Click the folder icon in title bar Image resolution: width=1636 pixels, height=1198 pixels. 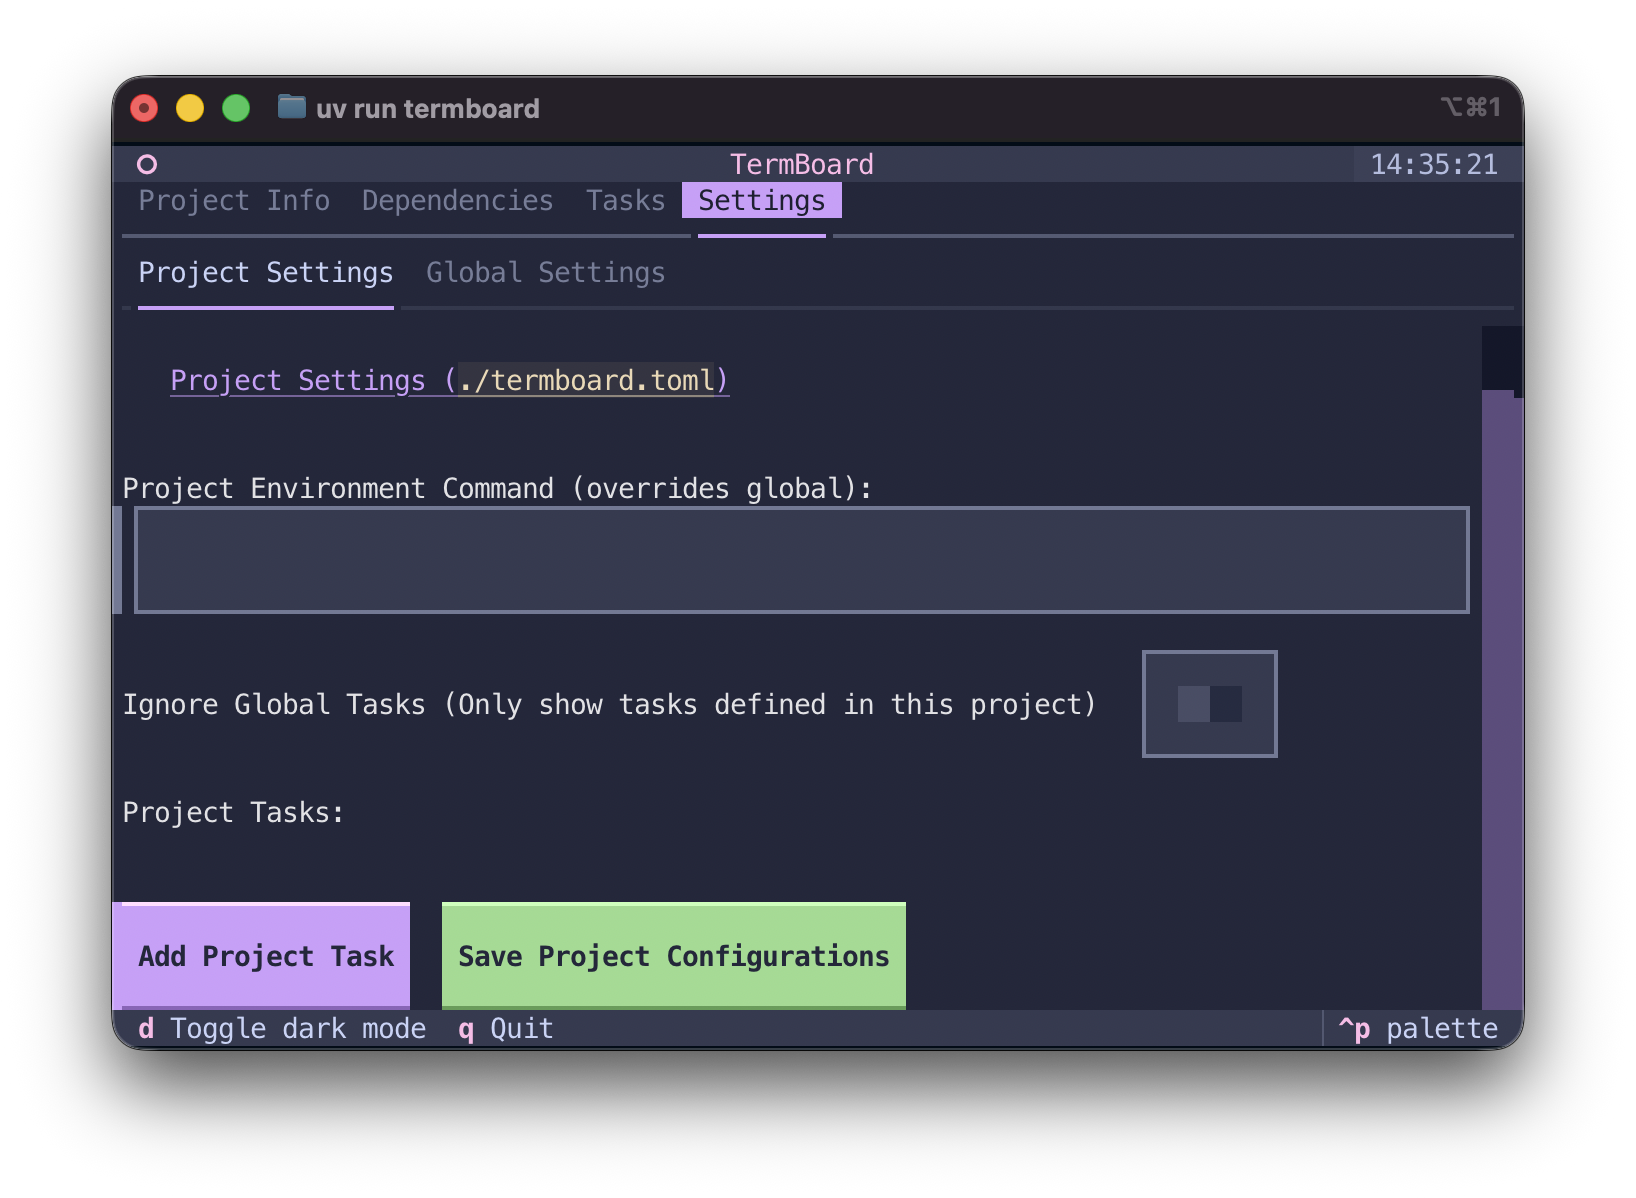click(291, 106)
